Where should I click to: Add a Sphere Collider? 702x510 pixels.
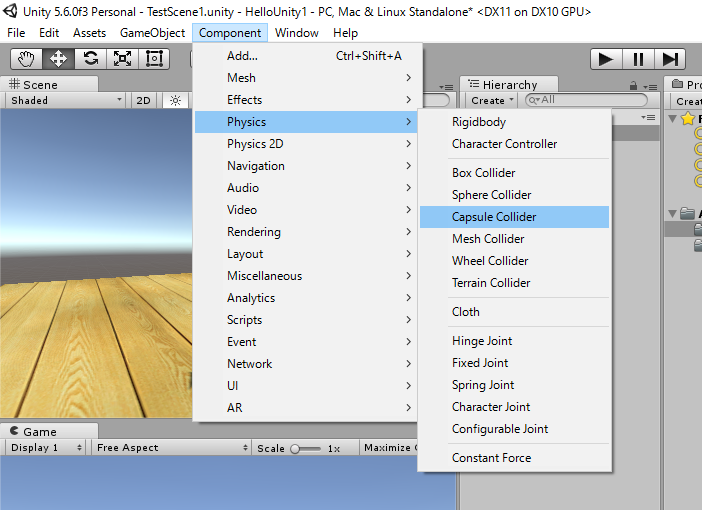pos(514,195)
